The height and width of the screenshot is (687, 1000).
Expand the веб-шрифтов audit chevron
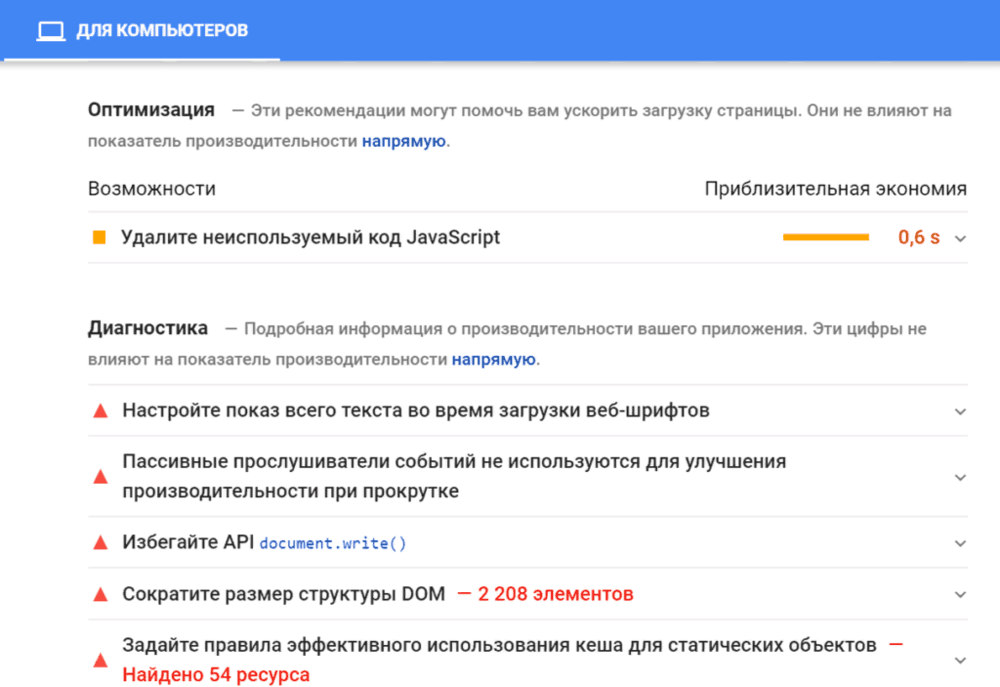pyautogui.click(x=960, y=412)
